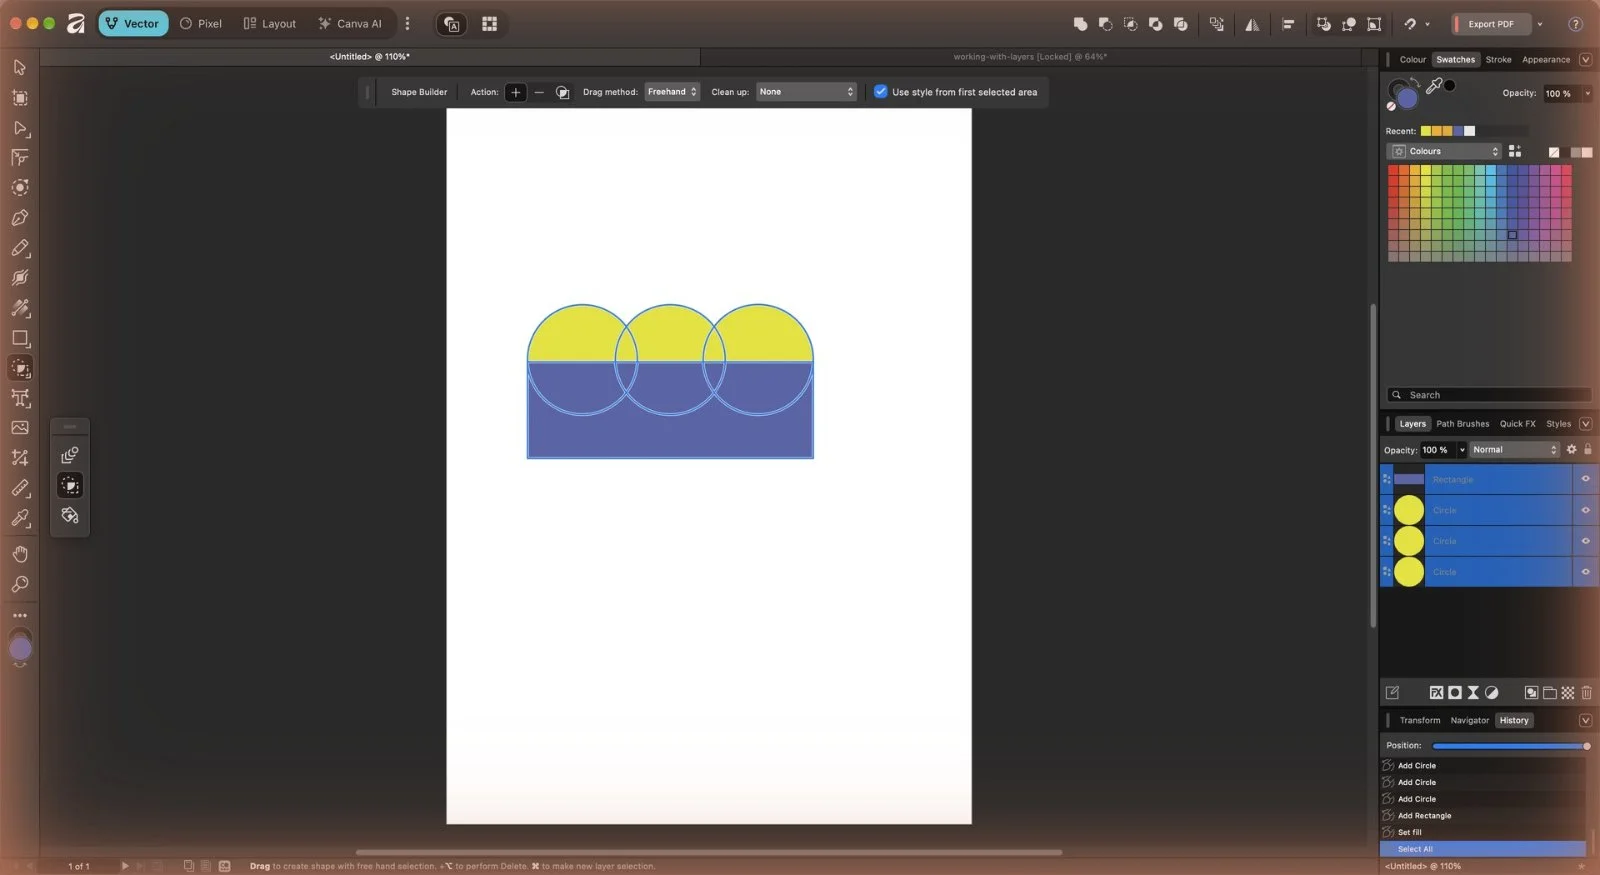
Task: Hide the first Circle layer
Action: click(x=1585, y=510)
